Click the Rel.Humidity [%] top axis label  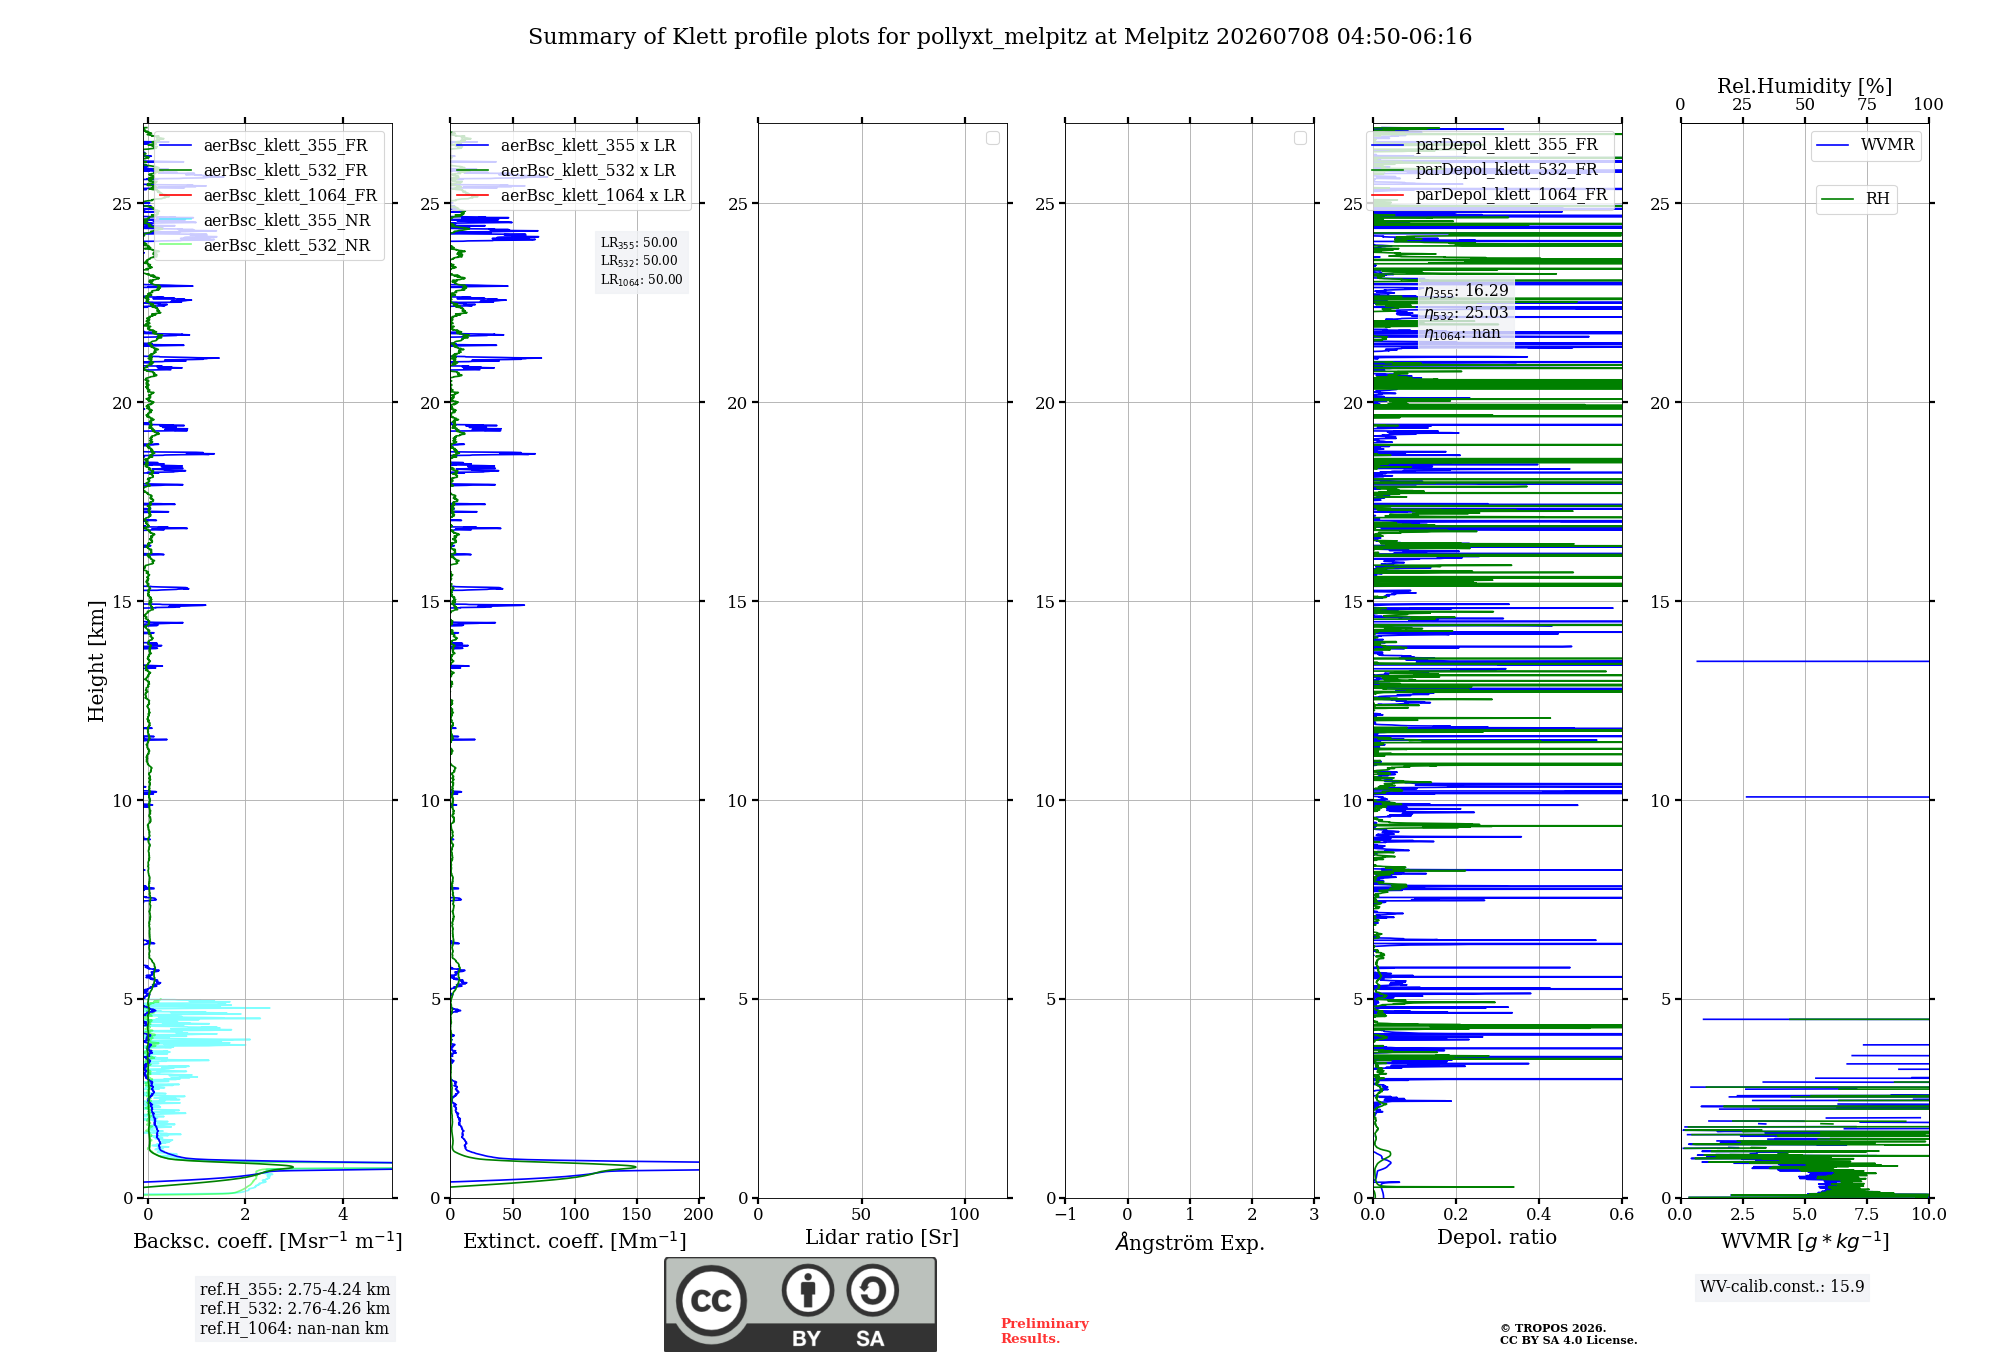point(1804,86)
